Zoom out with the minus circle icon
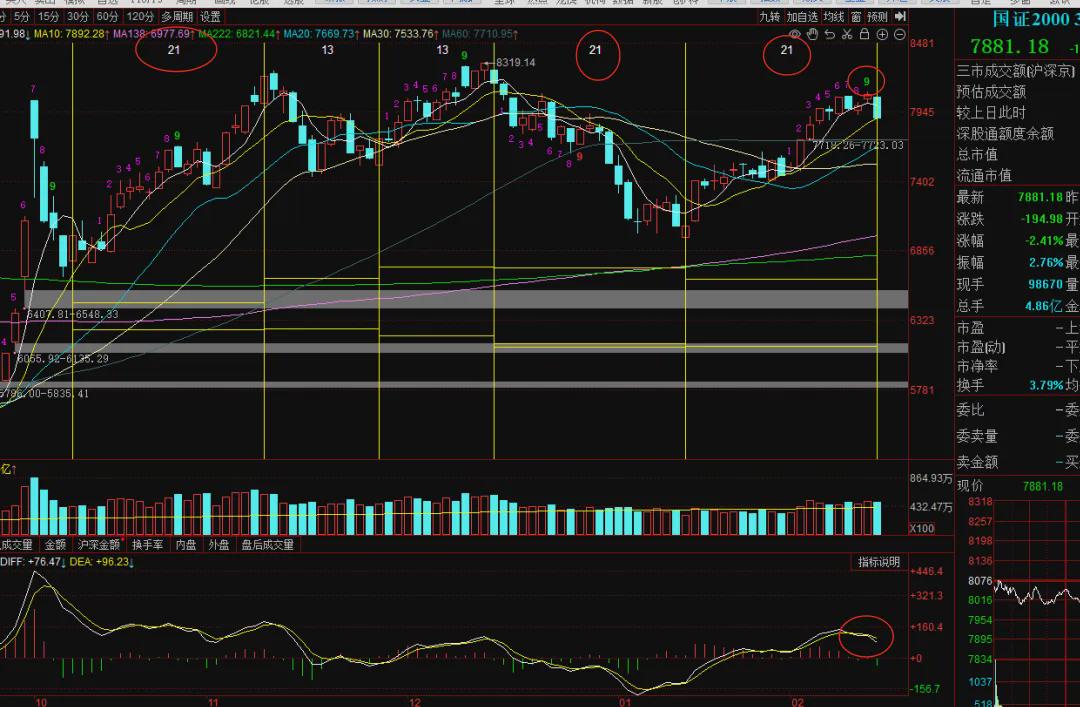The image size is (1080, 707). (x=900, y=34)
